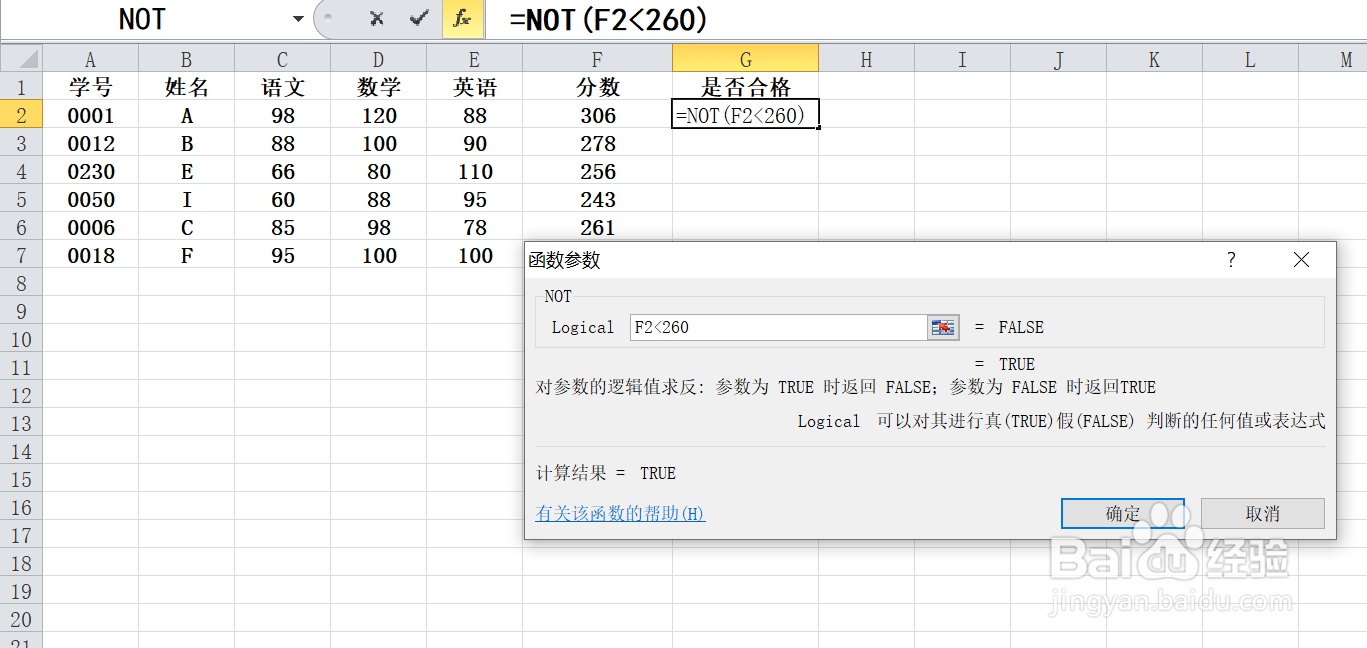This screenshot has width=1367, height=648.
Task: Click 取消 to cancel the dialog
Action: [x=1263, y=513]
